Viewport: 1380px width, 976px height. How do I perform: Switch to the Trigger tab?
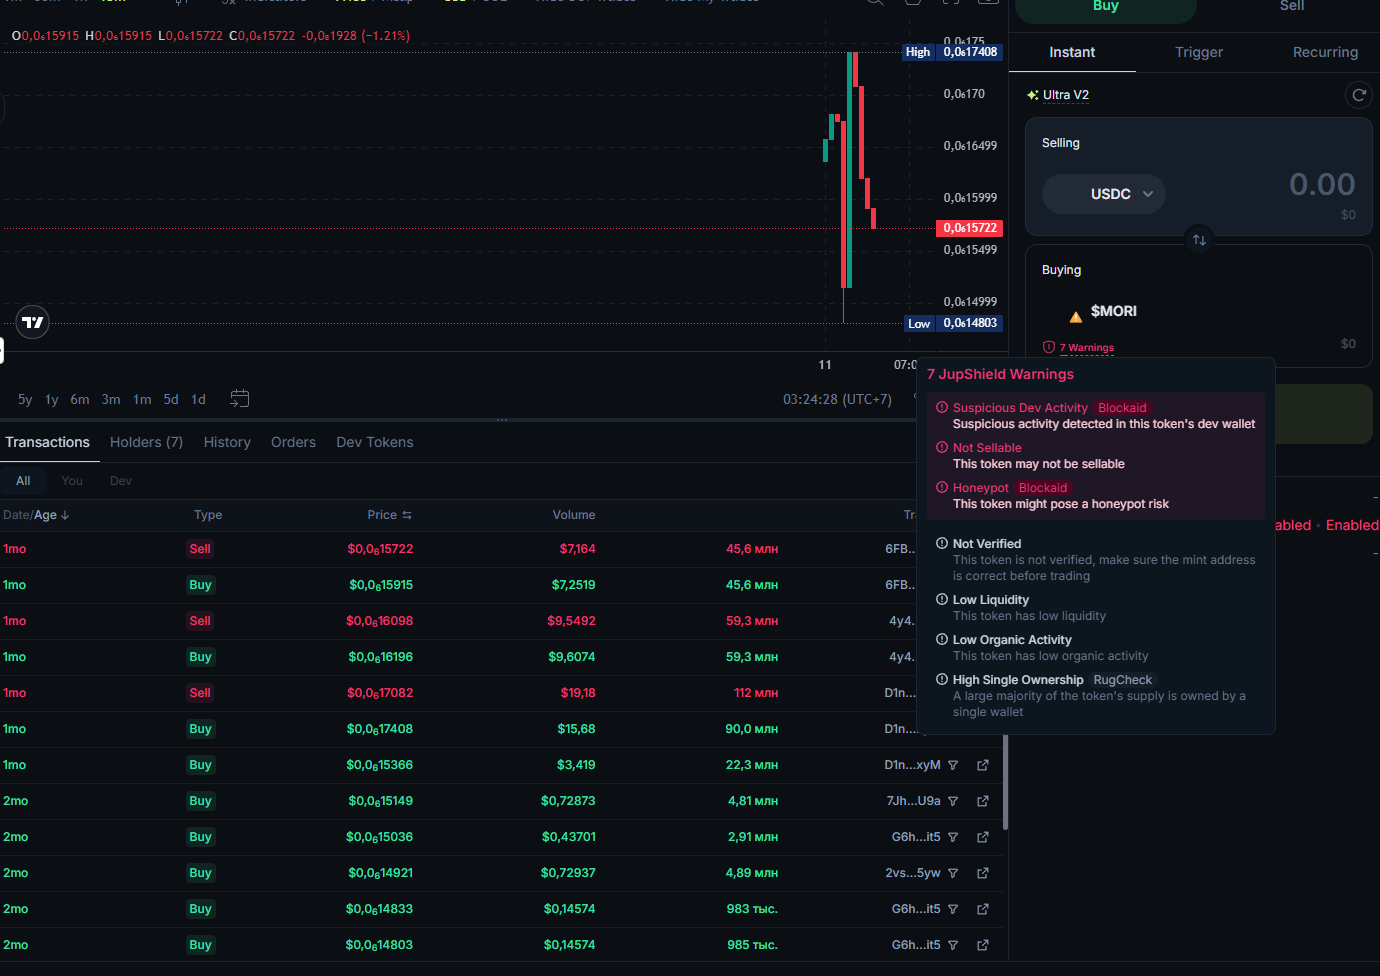point(1199,52)
